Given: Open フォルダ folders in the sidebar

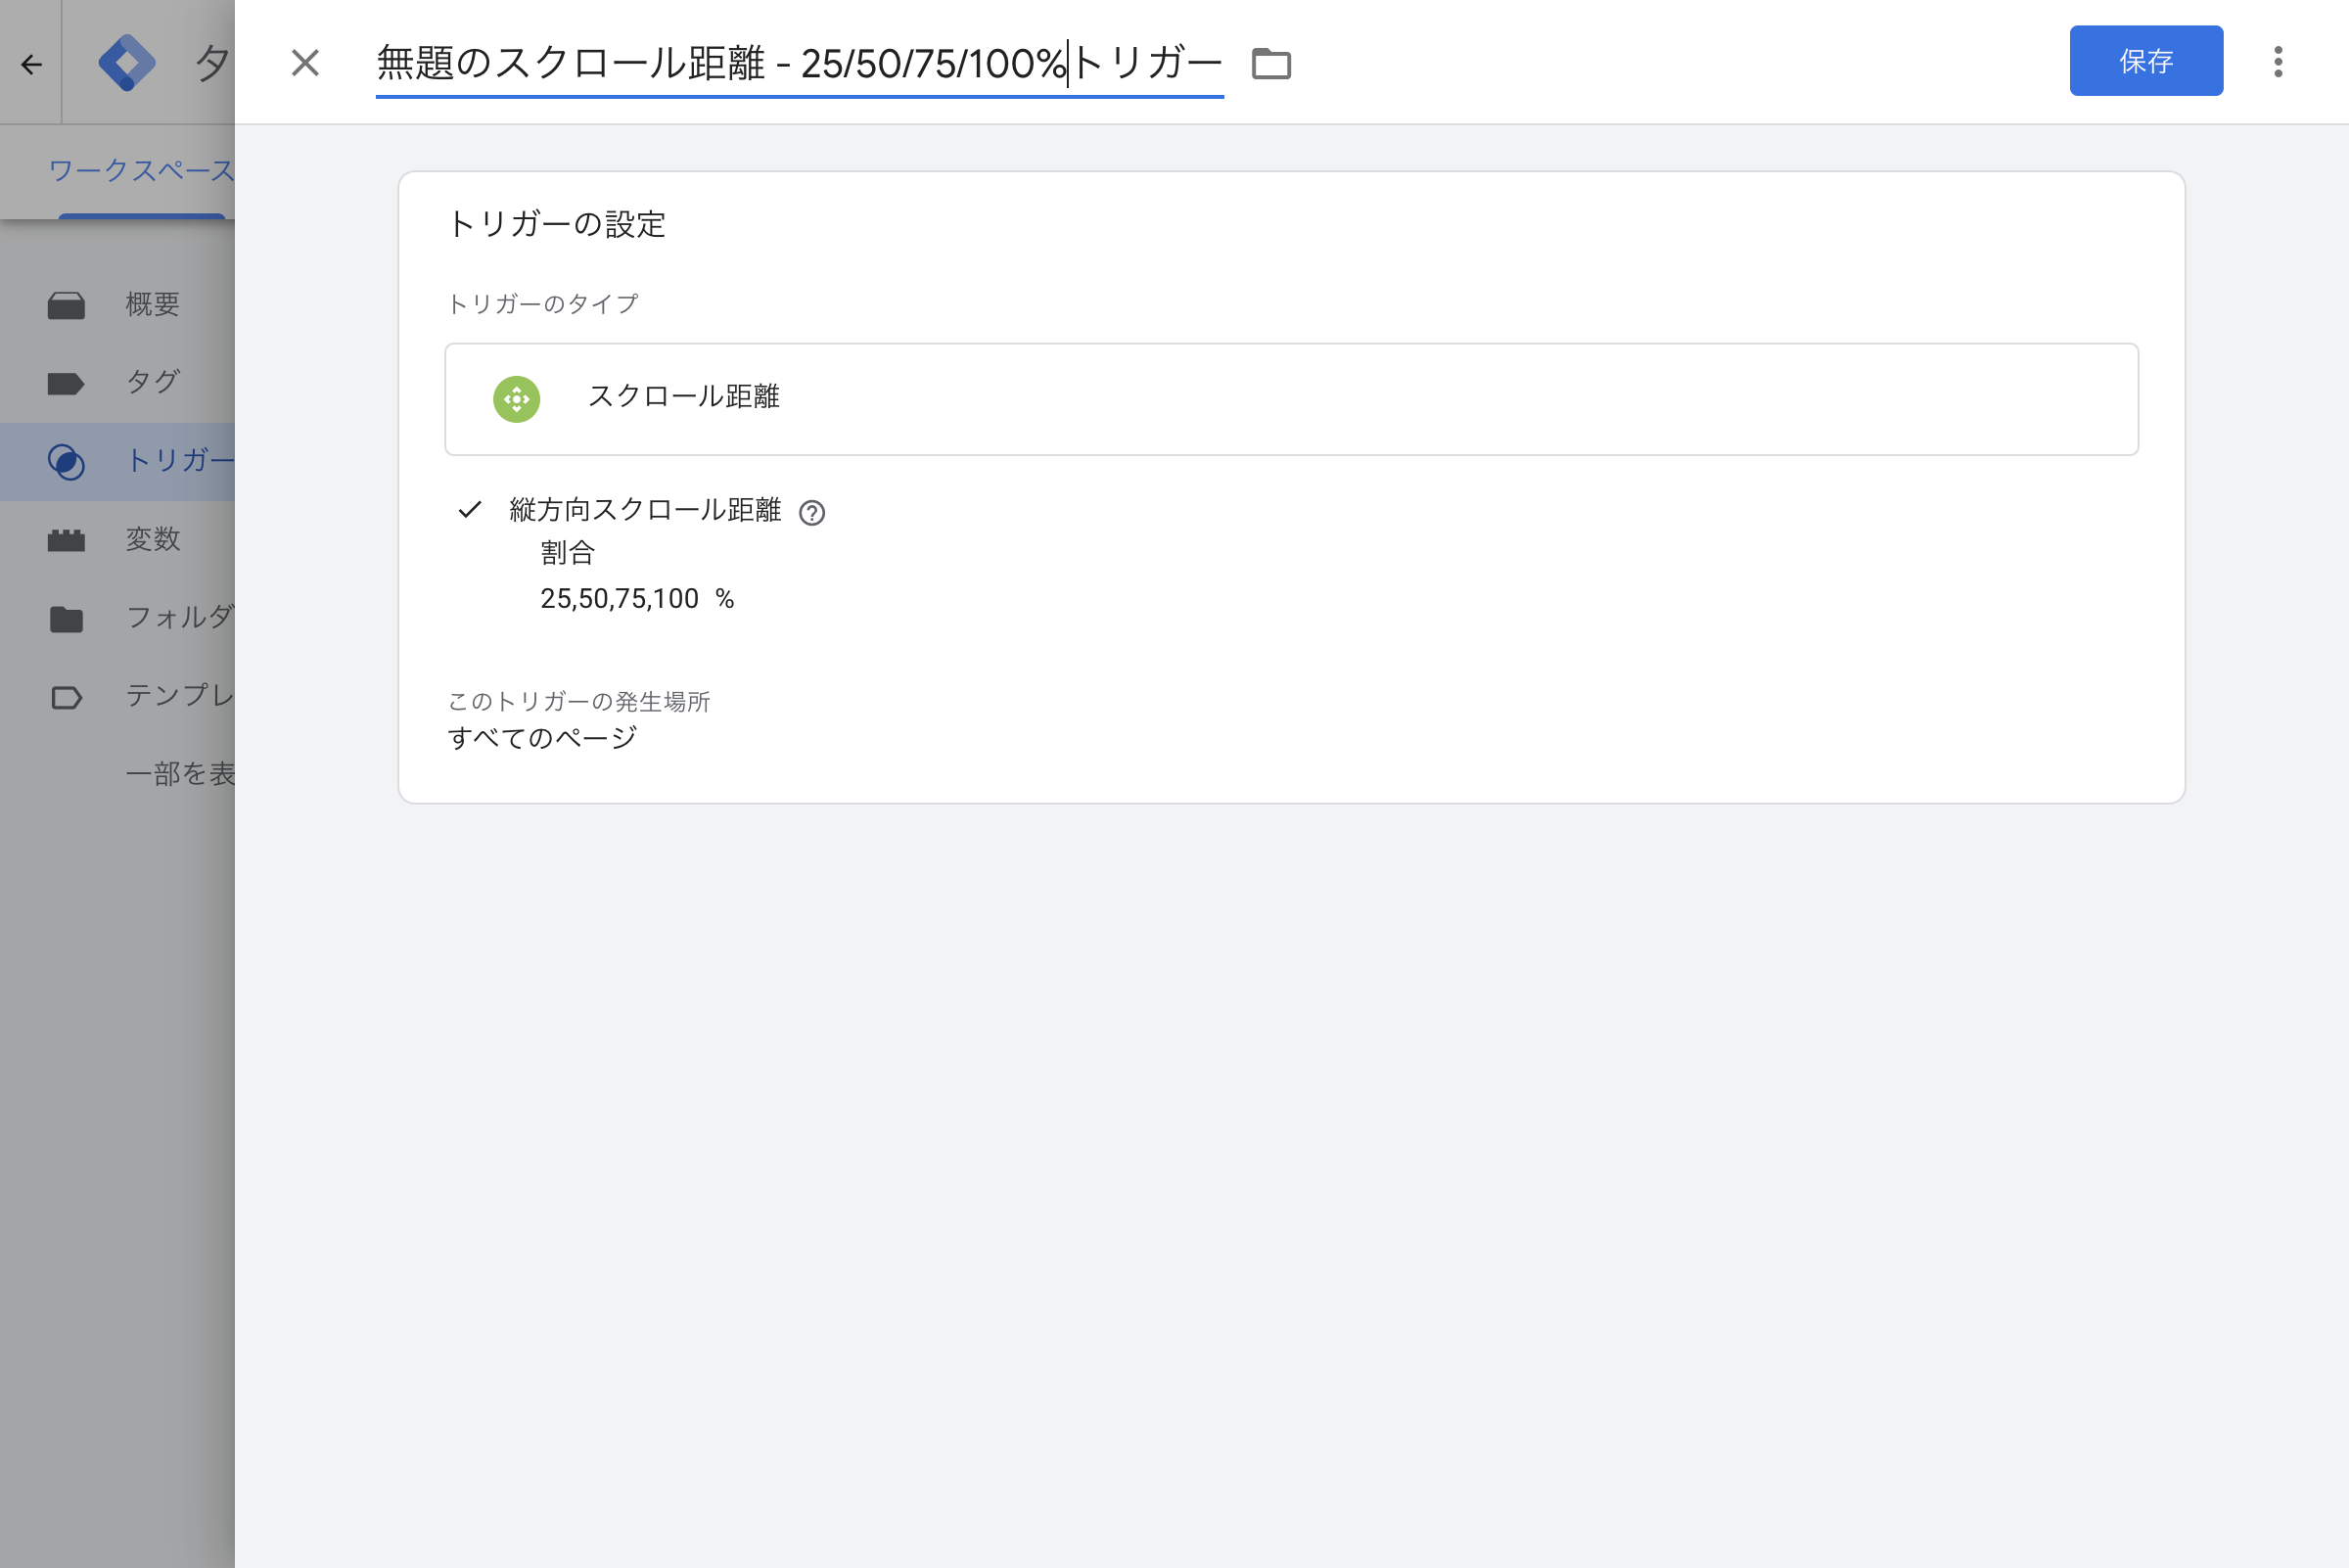Looking at the screenshot, I should point(117,618).
